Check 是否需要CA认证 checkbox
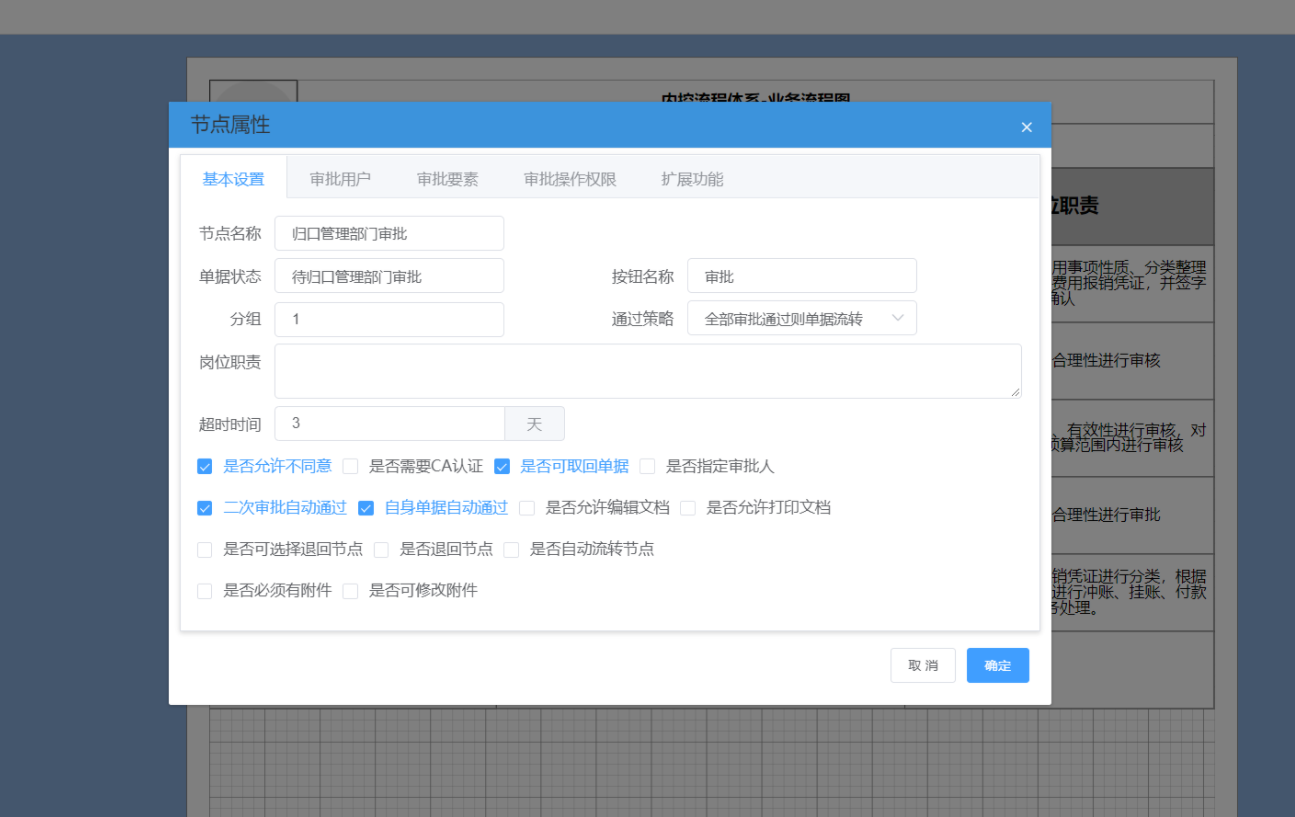Screen dimensions: 1295x817 pyautogui.click(x=350, y=466)
